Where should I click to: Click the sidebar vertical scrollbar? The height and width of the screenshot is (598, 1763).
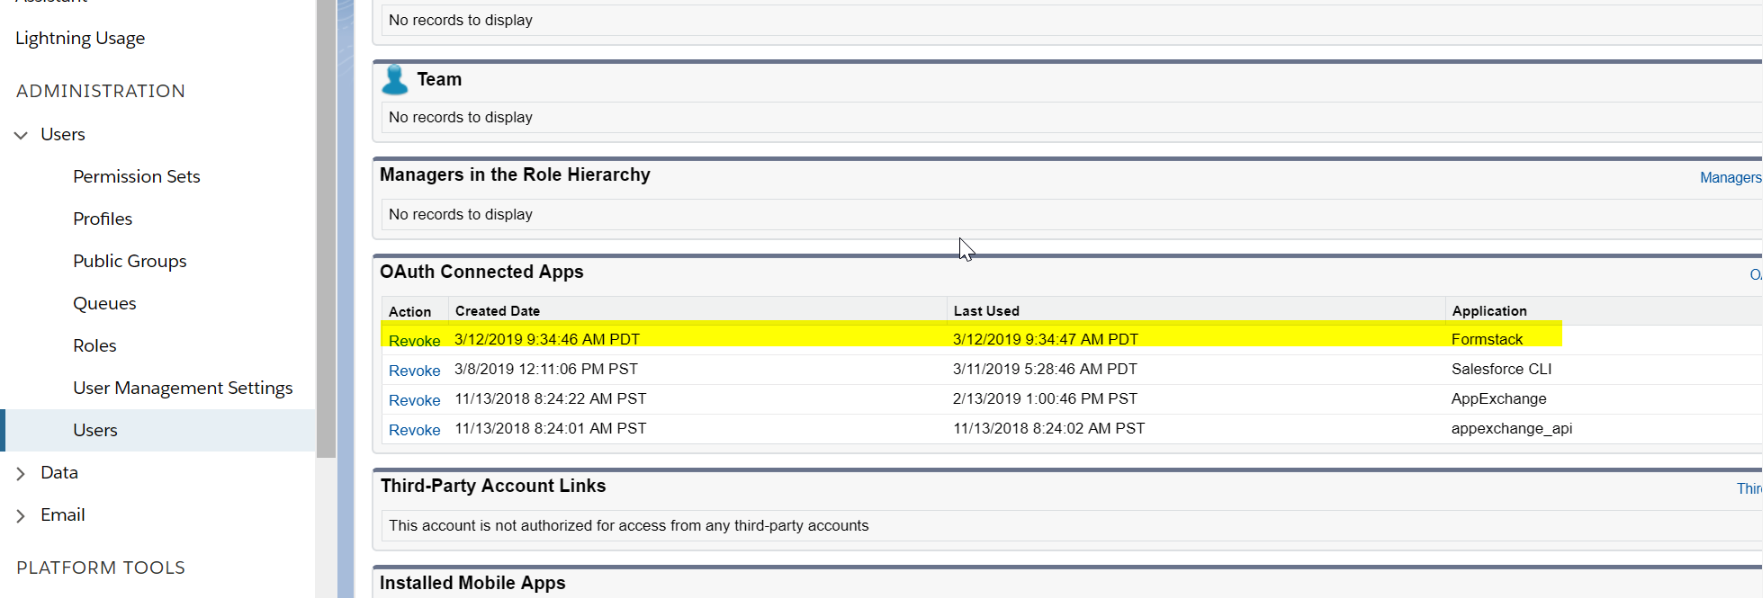326,229
